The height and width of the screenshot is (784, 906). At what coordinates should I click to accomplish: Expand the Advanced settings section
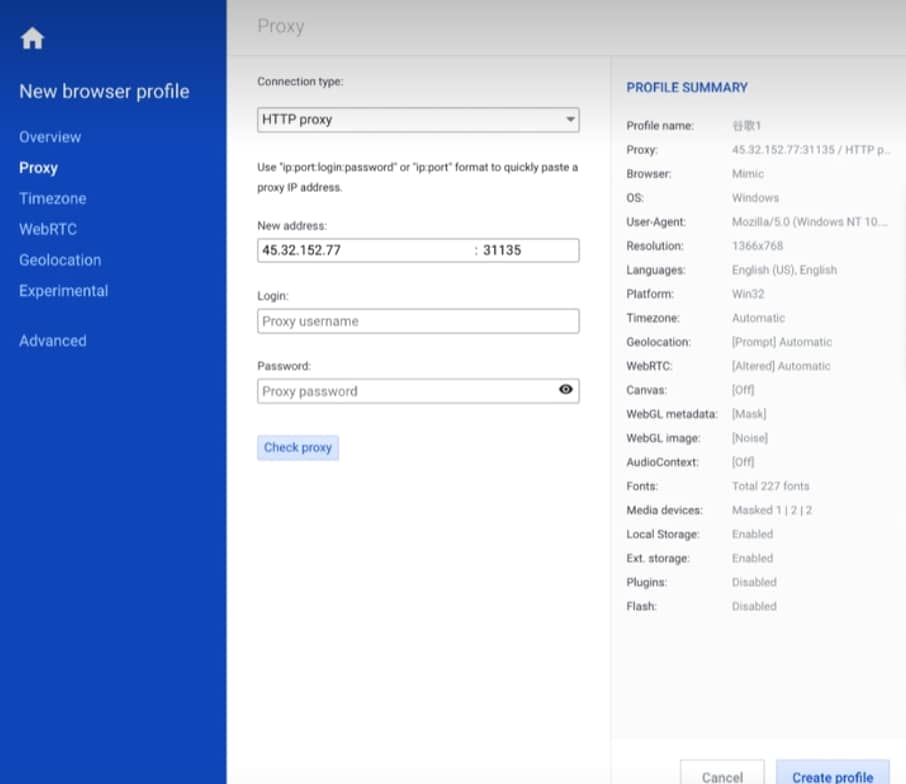coord(53,340)
